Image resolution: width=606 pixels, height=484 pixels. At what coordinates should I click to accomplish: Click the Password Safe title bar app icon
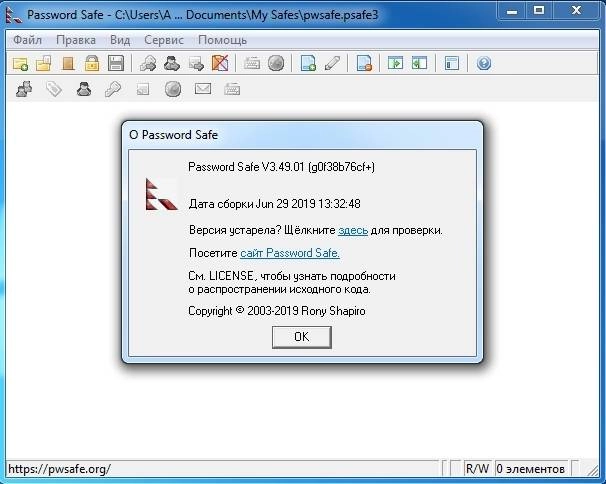[x=14, y=15]
